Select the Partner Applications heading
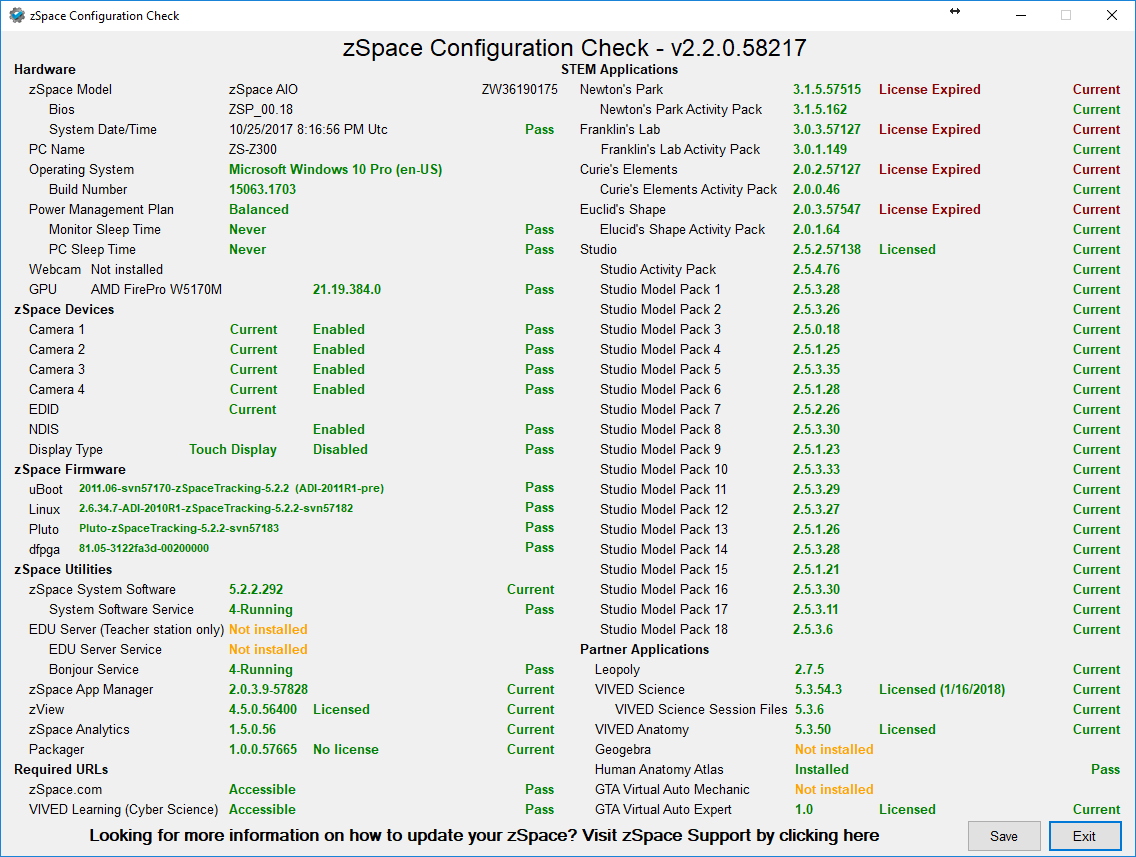This screenshot has height=857, width=1136. 644,649
